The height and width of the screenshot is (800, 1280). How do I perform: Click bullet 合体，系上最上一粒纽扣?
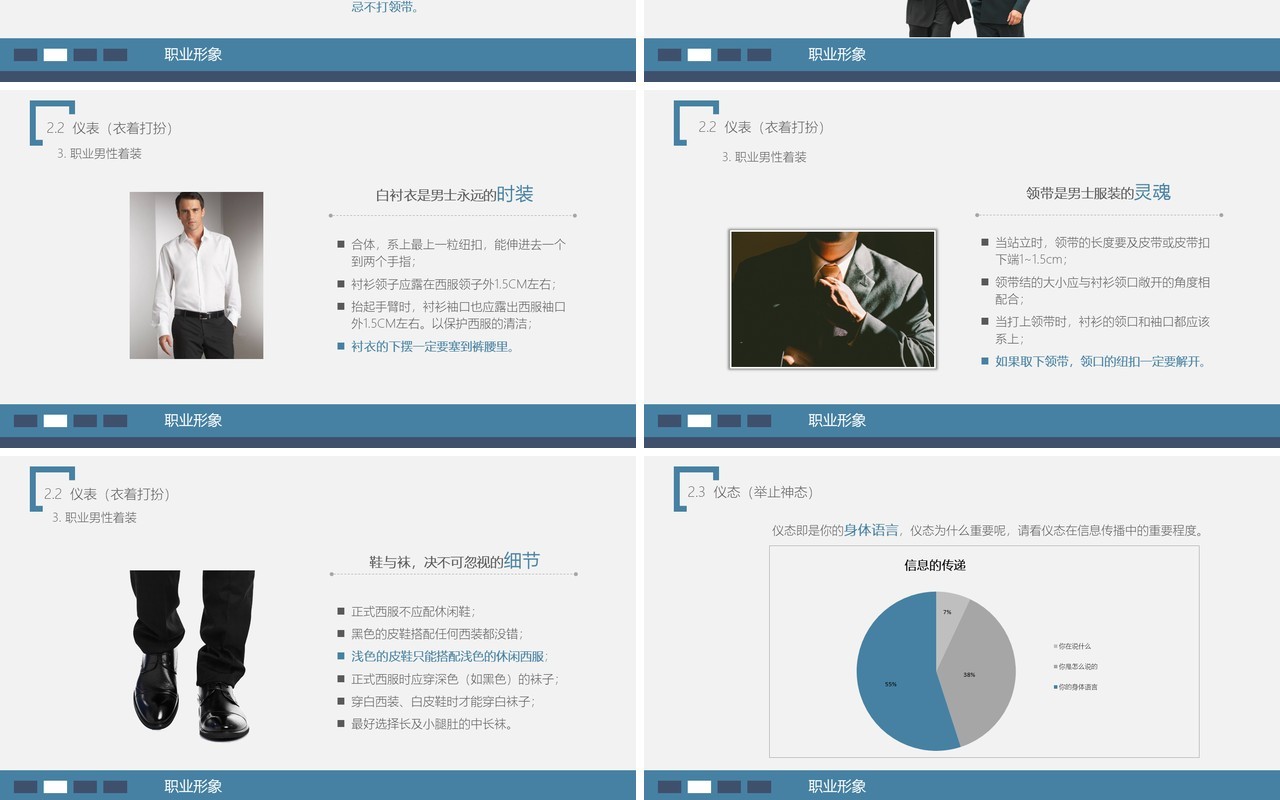pos(452,252)
